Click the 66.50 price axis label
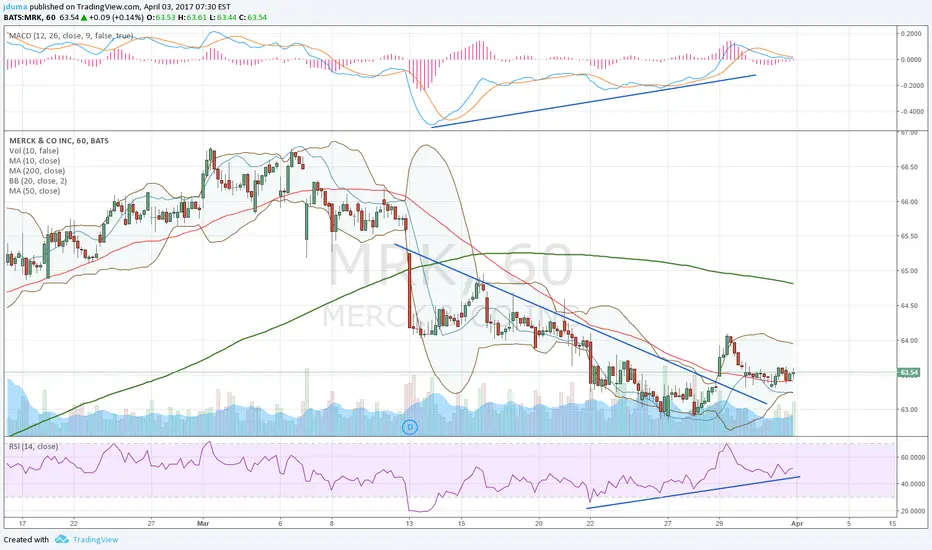 coord(910,167)
